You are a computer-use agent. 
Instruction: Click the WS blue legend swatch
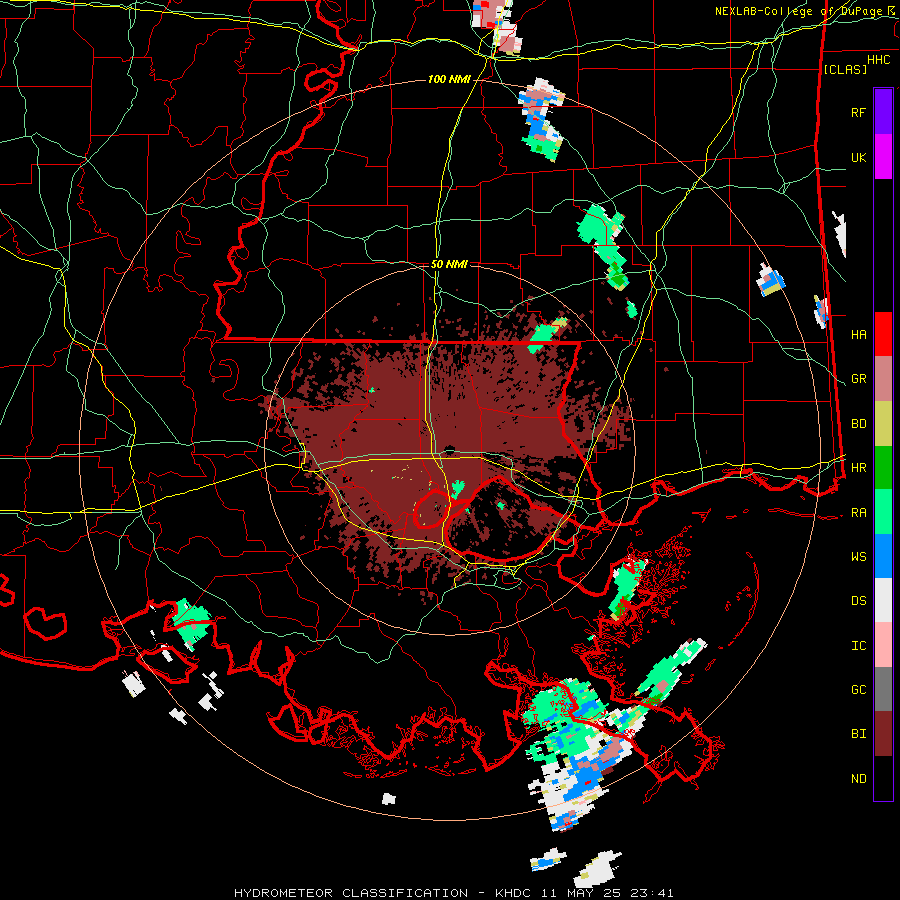click(883, 556)
